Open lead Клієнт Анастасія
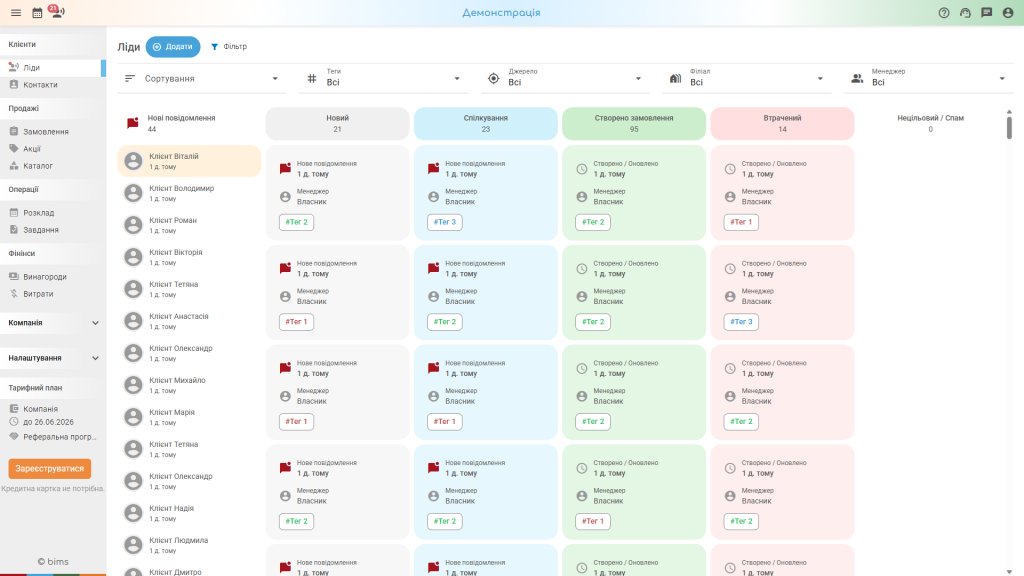Image resolution: width=1024 pixels, height=576 pixels. coord(189,321)
